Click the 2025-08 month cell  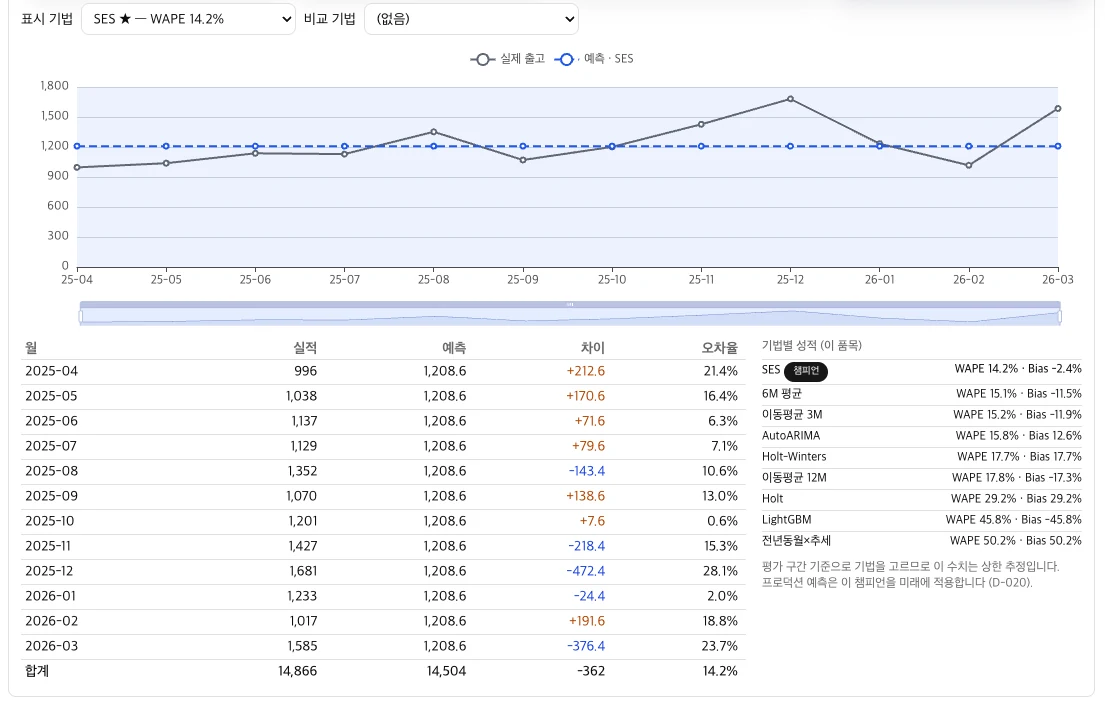[x=51, y=472]
